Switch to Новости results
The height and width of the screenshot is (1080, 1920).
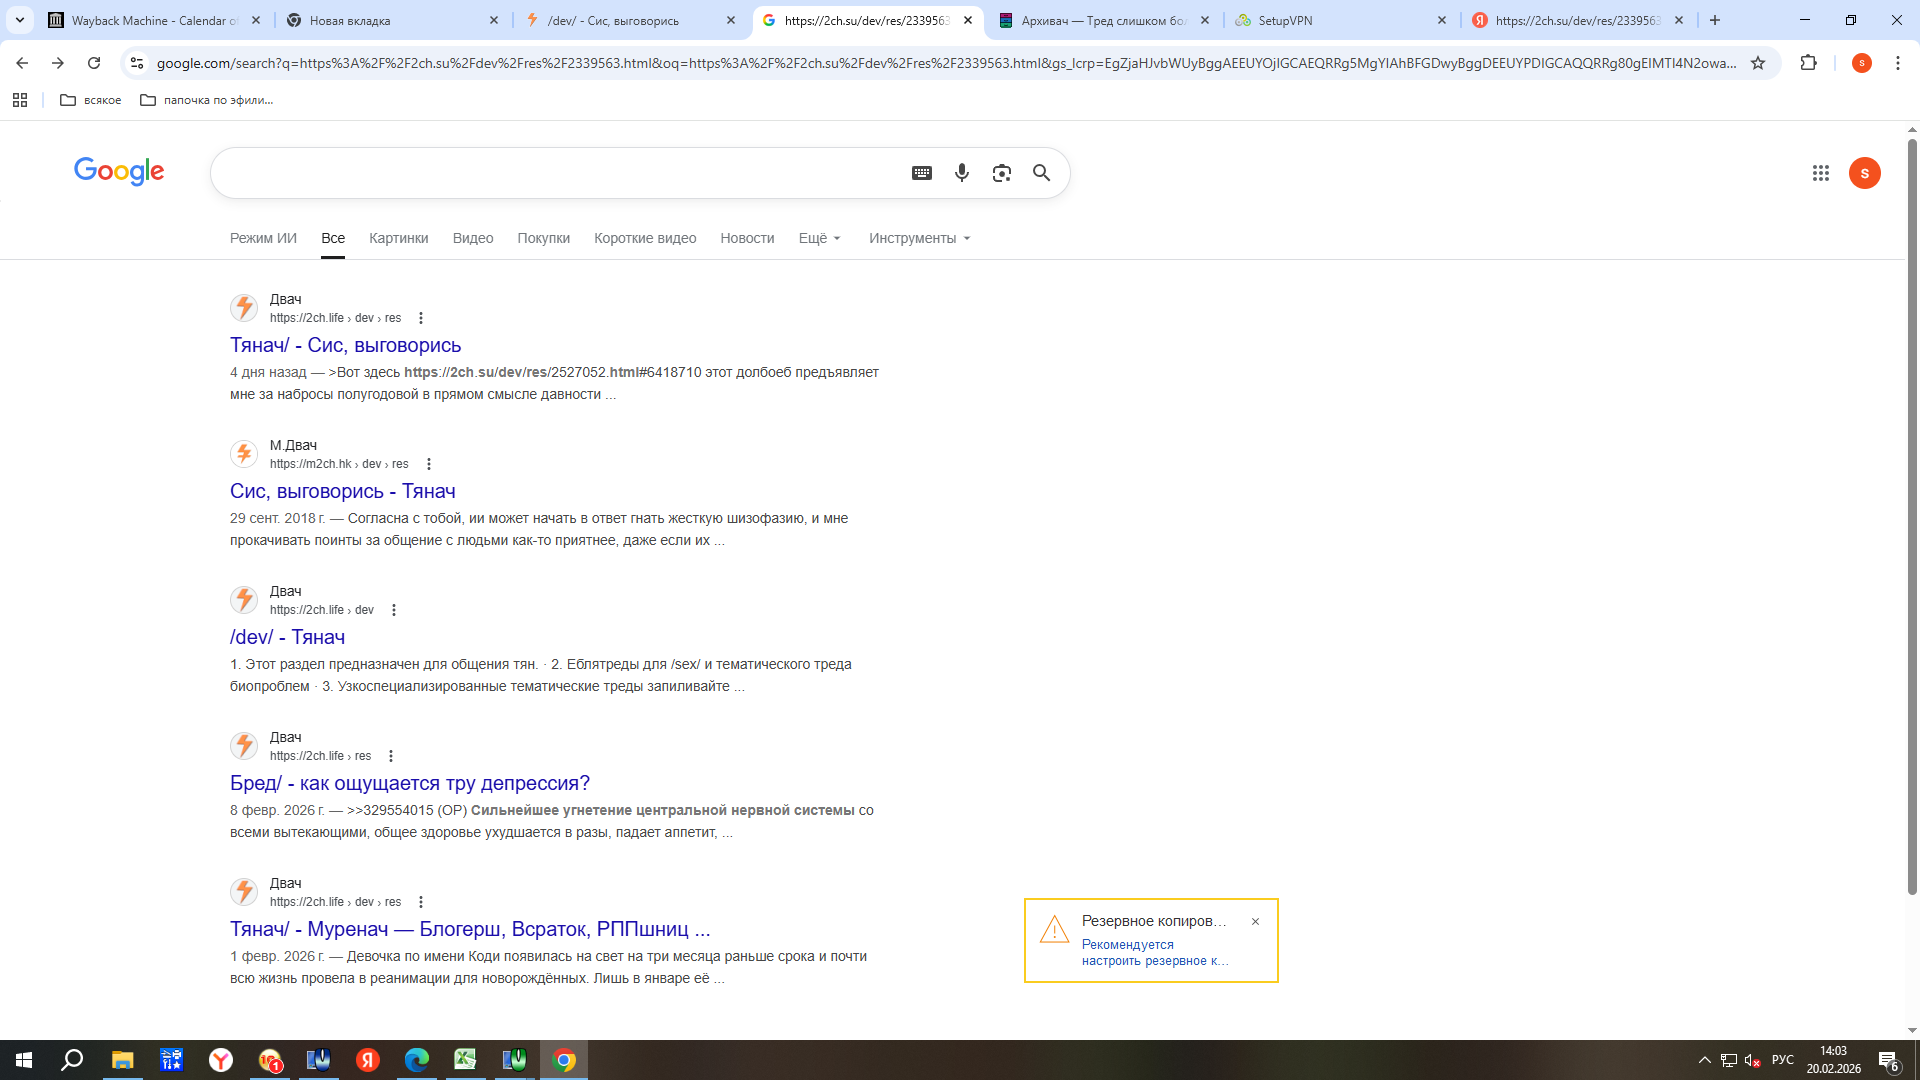748,238
